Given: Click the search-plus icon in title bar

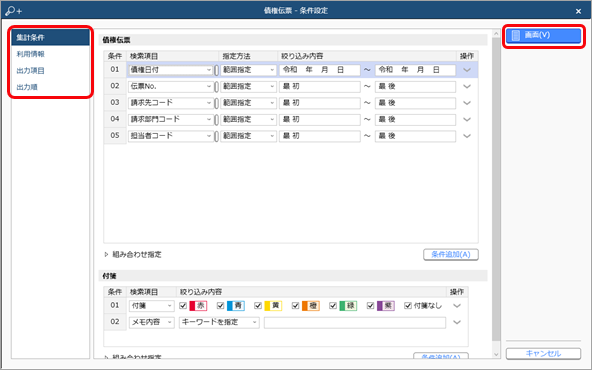Looking at the screenshot, I should pyautogui.click(x=14, y=11).
